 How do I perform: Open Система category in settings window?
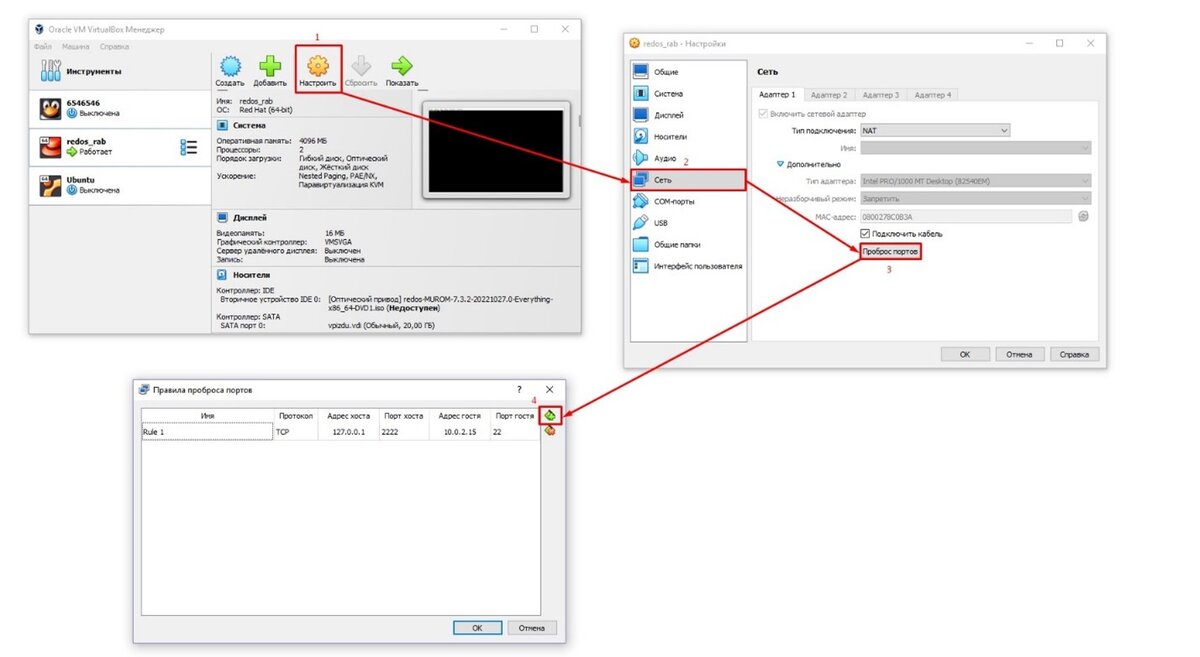click(687, 93)
